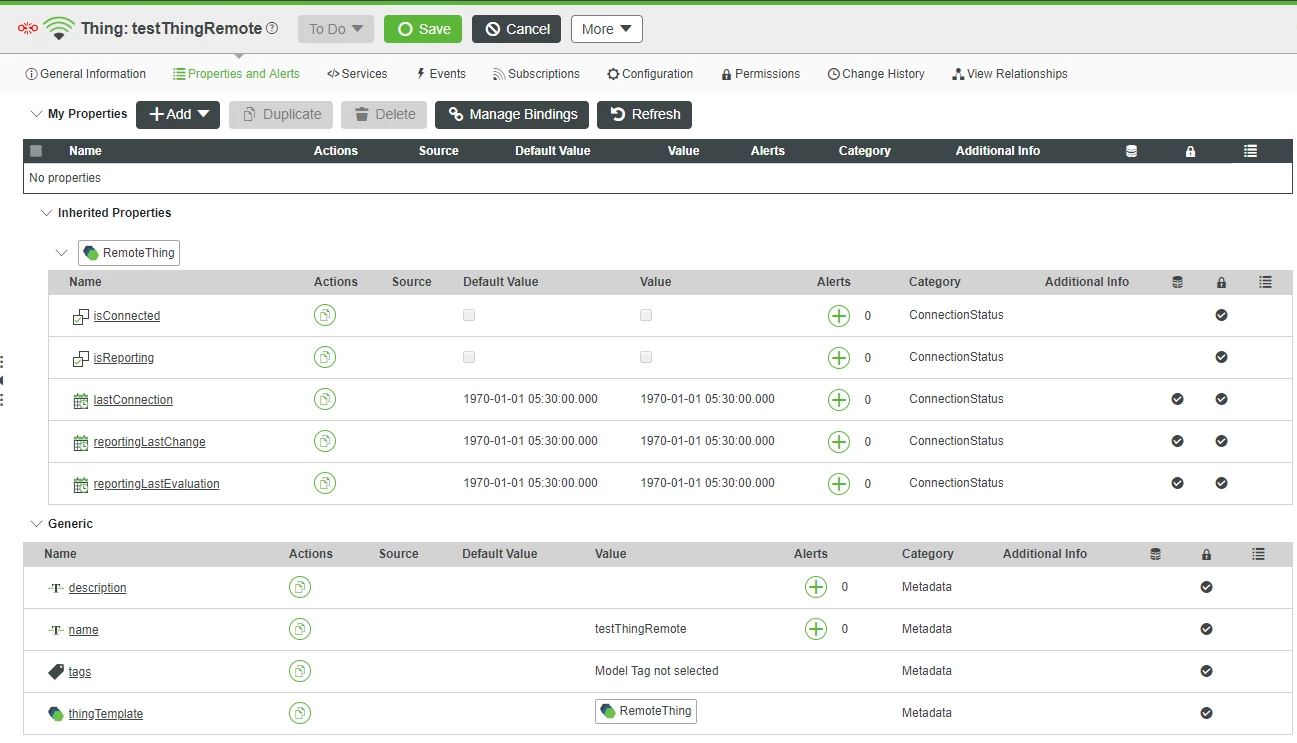Add an alert to reportingLastEvaluation property
1297x743 pixels.
tap(838, 484)
